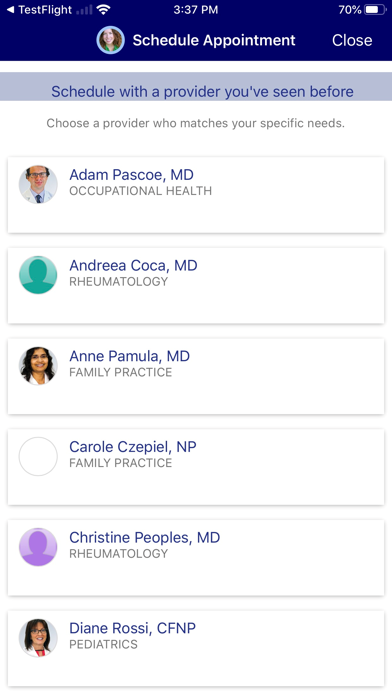This screenshot has width=392, height=696.
Task: Choose Anne Pamula, MD name link
Action: pyautogui.click(x=130, y=356)
